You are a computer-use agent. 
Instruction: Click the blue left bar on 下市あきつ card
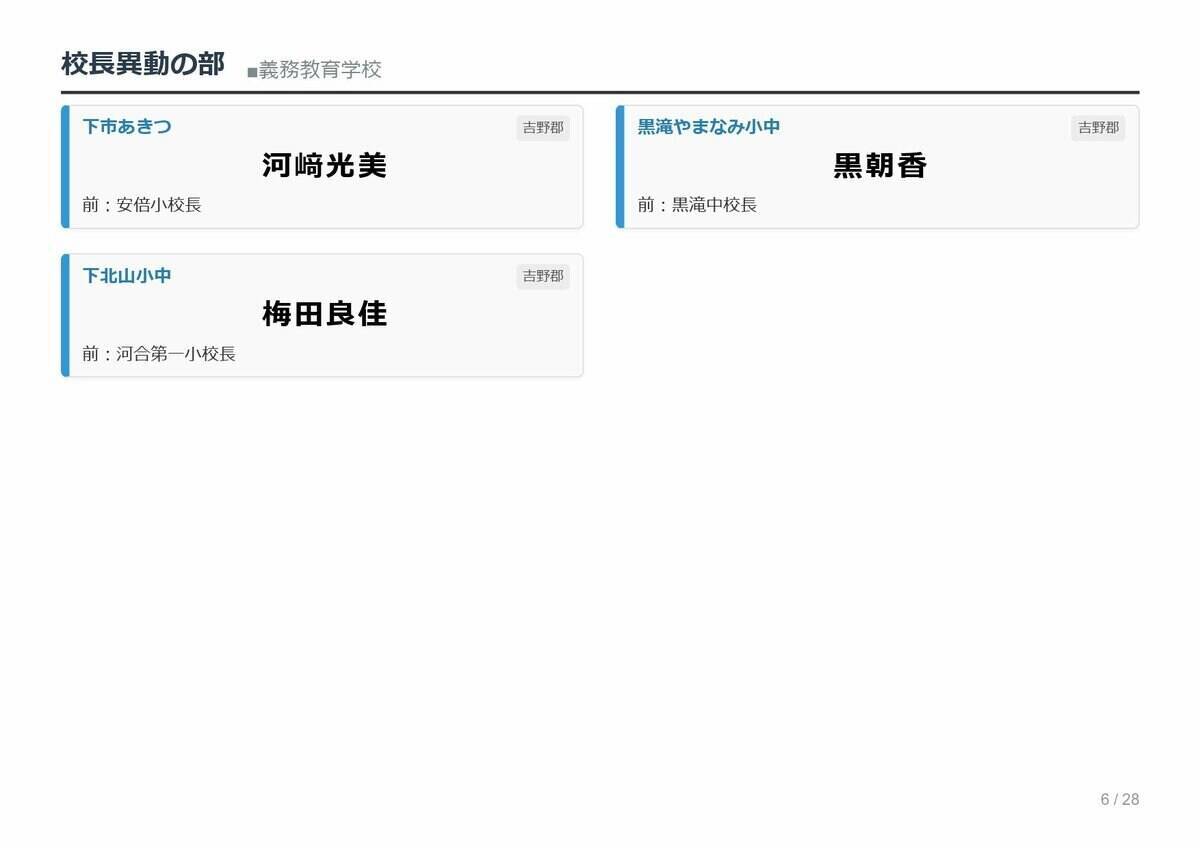point(64,165)
